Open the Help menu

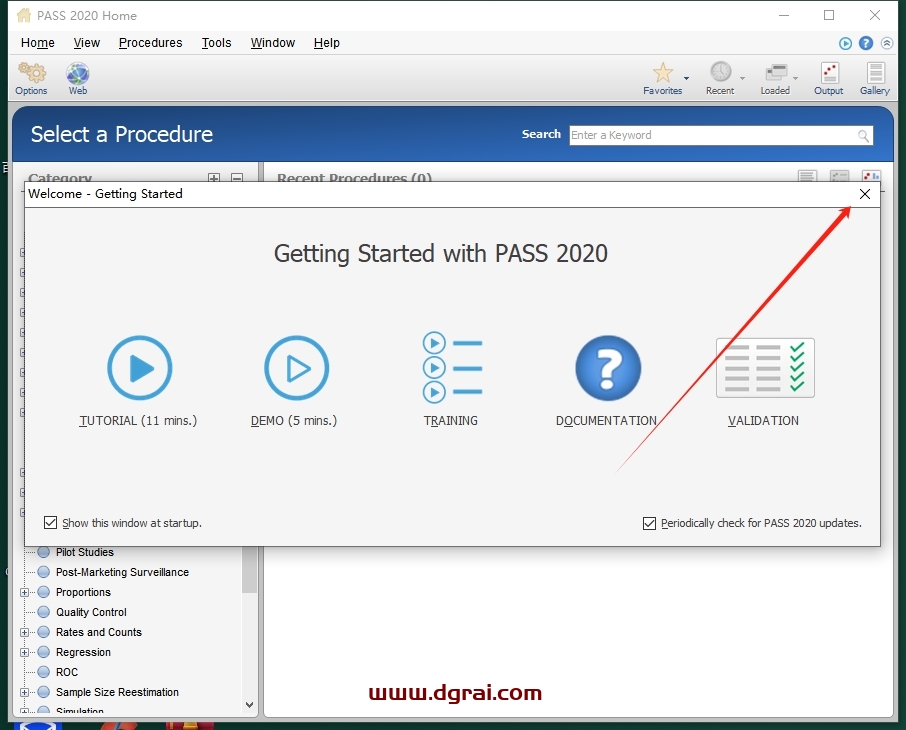point(326,43)
